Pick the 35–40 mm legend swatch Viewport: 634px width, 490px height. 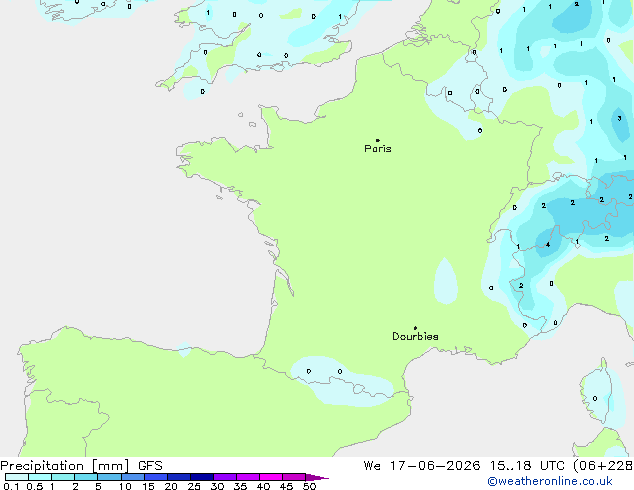pos(248,477)
